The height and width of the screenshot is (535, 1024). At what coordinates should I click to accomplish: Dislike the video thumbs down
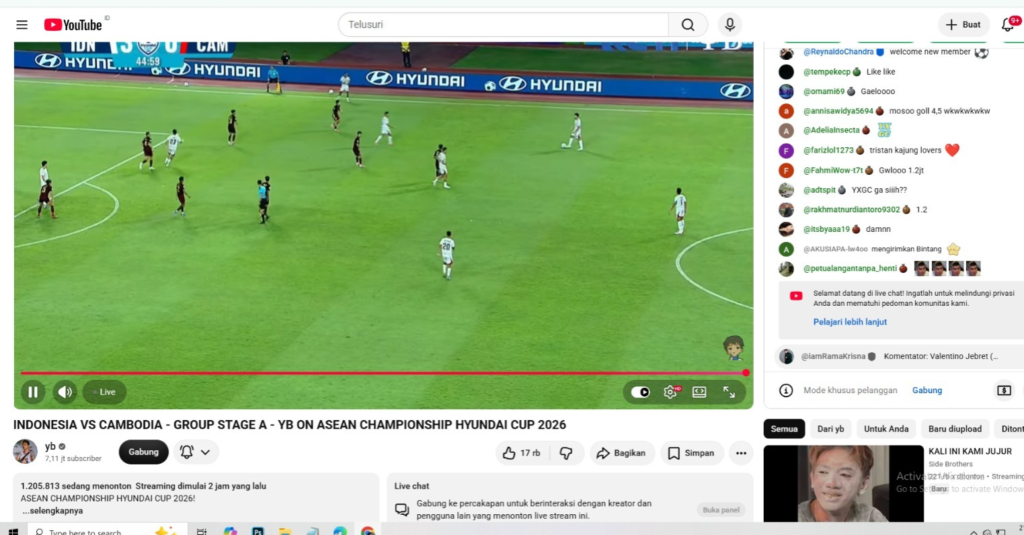click(566, 453)
